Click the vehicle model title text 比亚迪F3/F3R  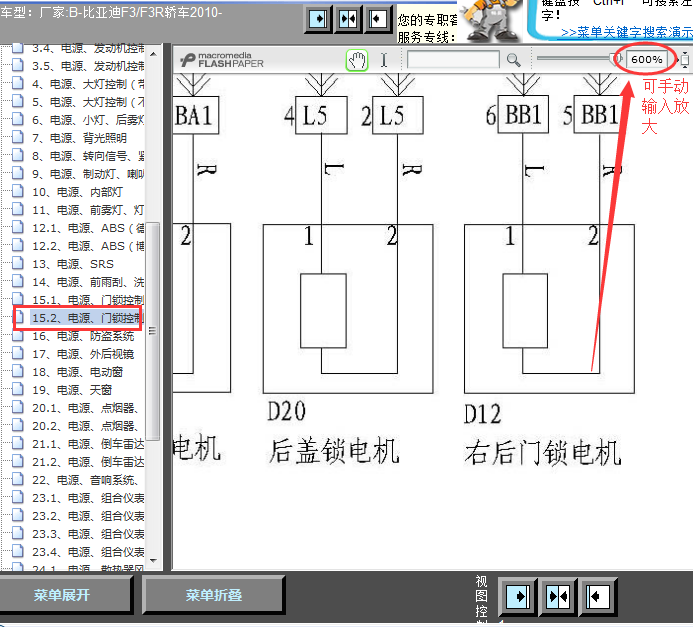[123, 12]
